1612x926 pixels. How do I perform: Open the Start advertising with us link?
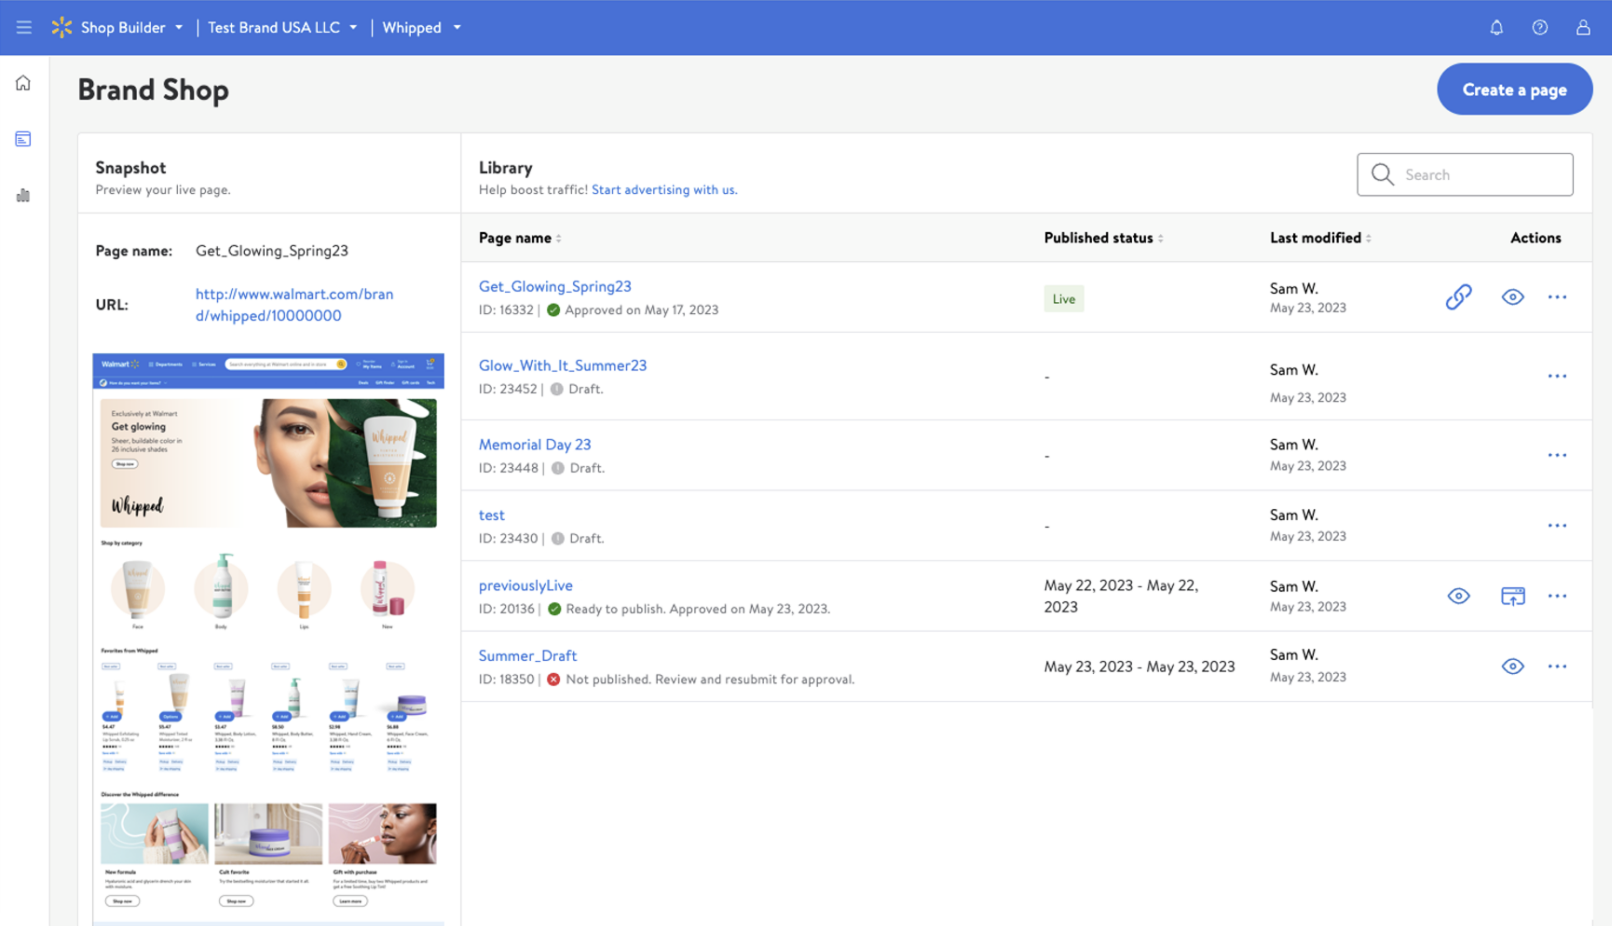point(663,189)
